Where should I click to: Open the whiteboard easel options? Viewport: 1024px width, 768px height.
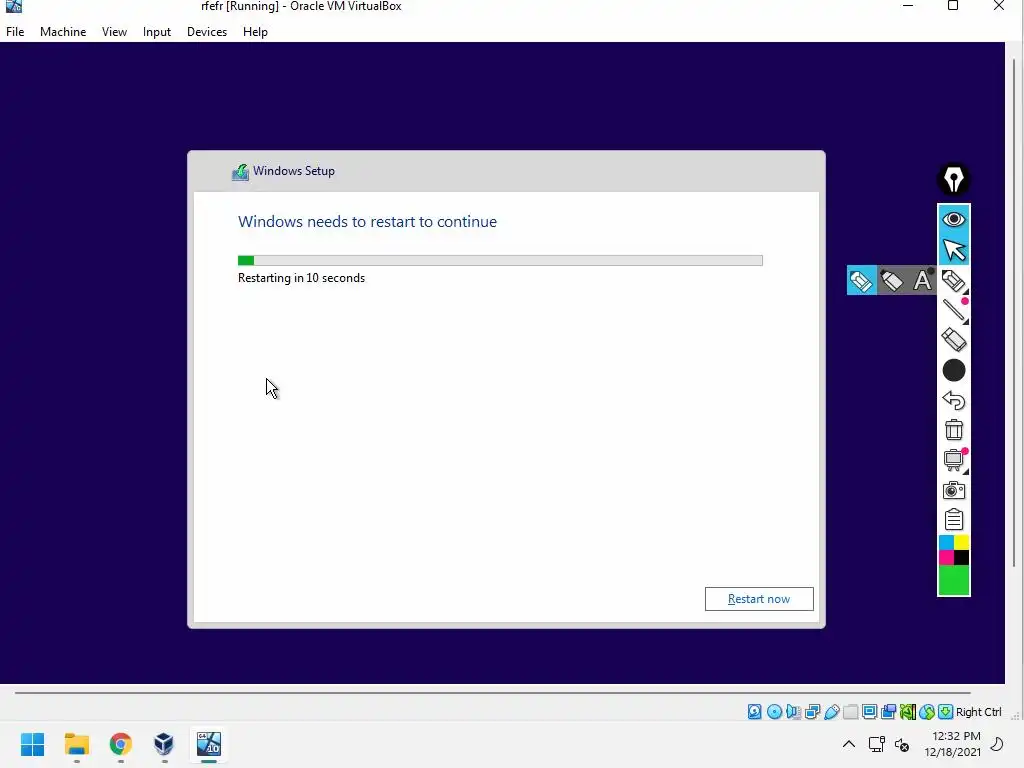point(953,460)
